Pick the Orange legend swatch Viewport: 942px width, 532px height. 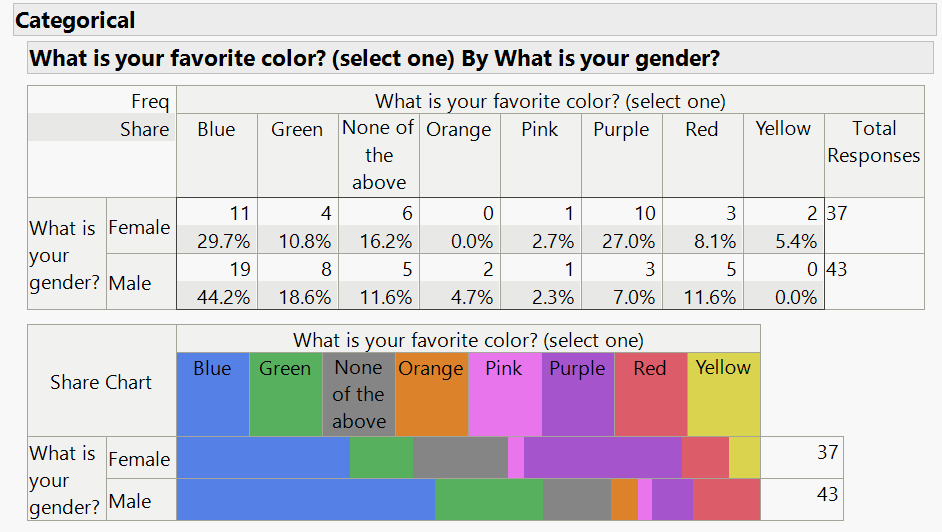click(x=431, y=394)
